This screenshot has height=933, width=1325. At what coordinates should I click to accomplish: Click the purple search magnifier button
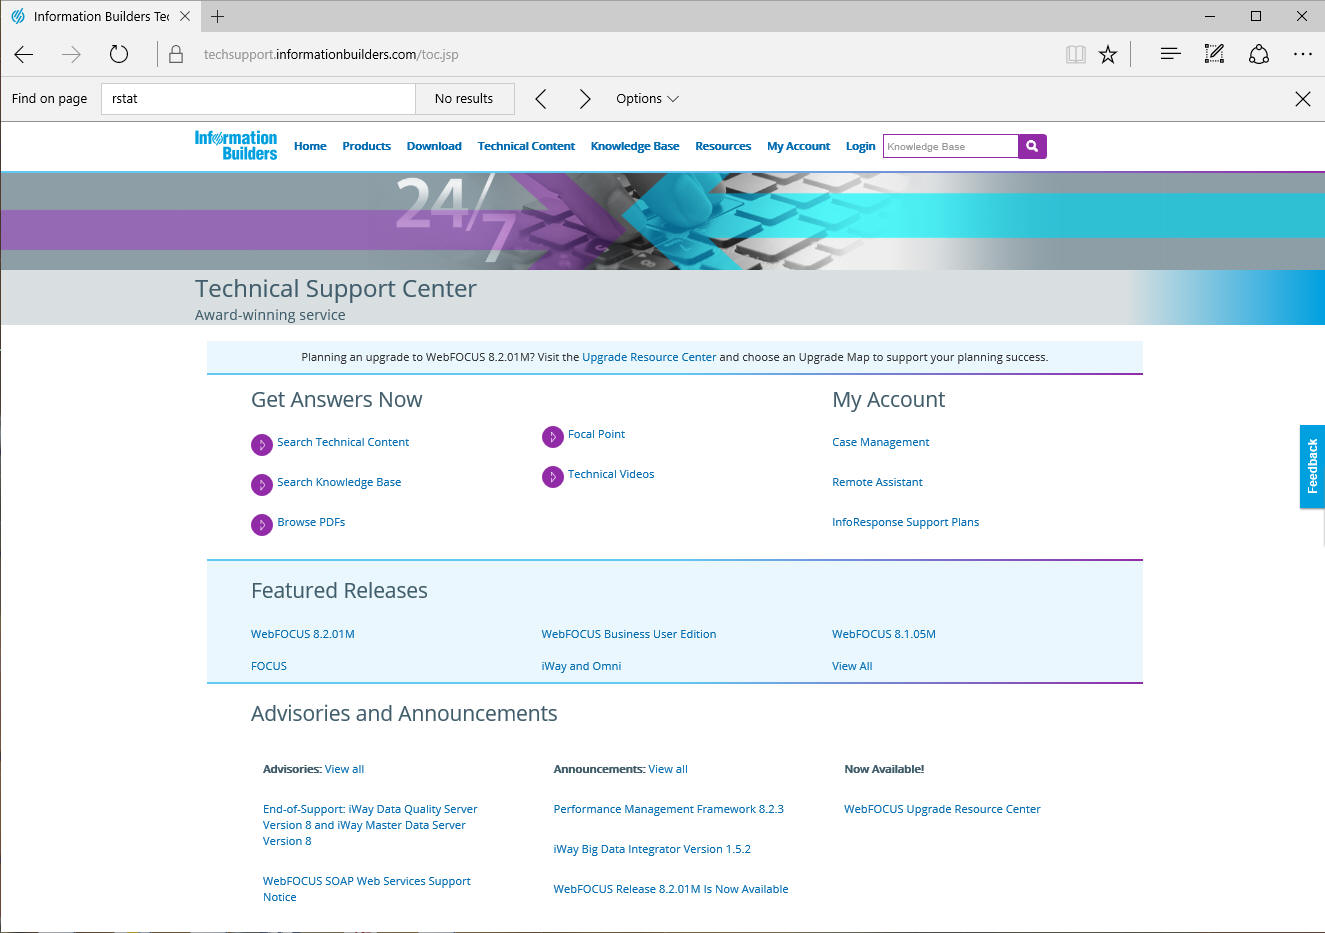tap(1032, 146)
